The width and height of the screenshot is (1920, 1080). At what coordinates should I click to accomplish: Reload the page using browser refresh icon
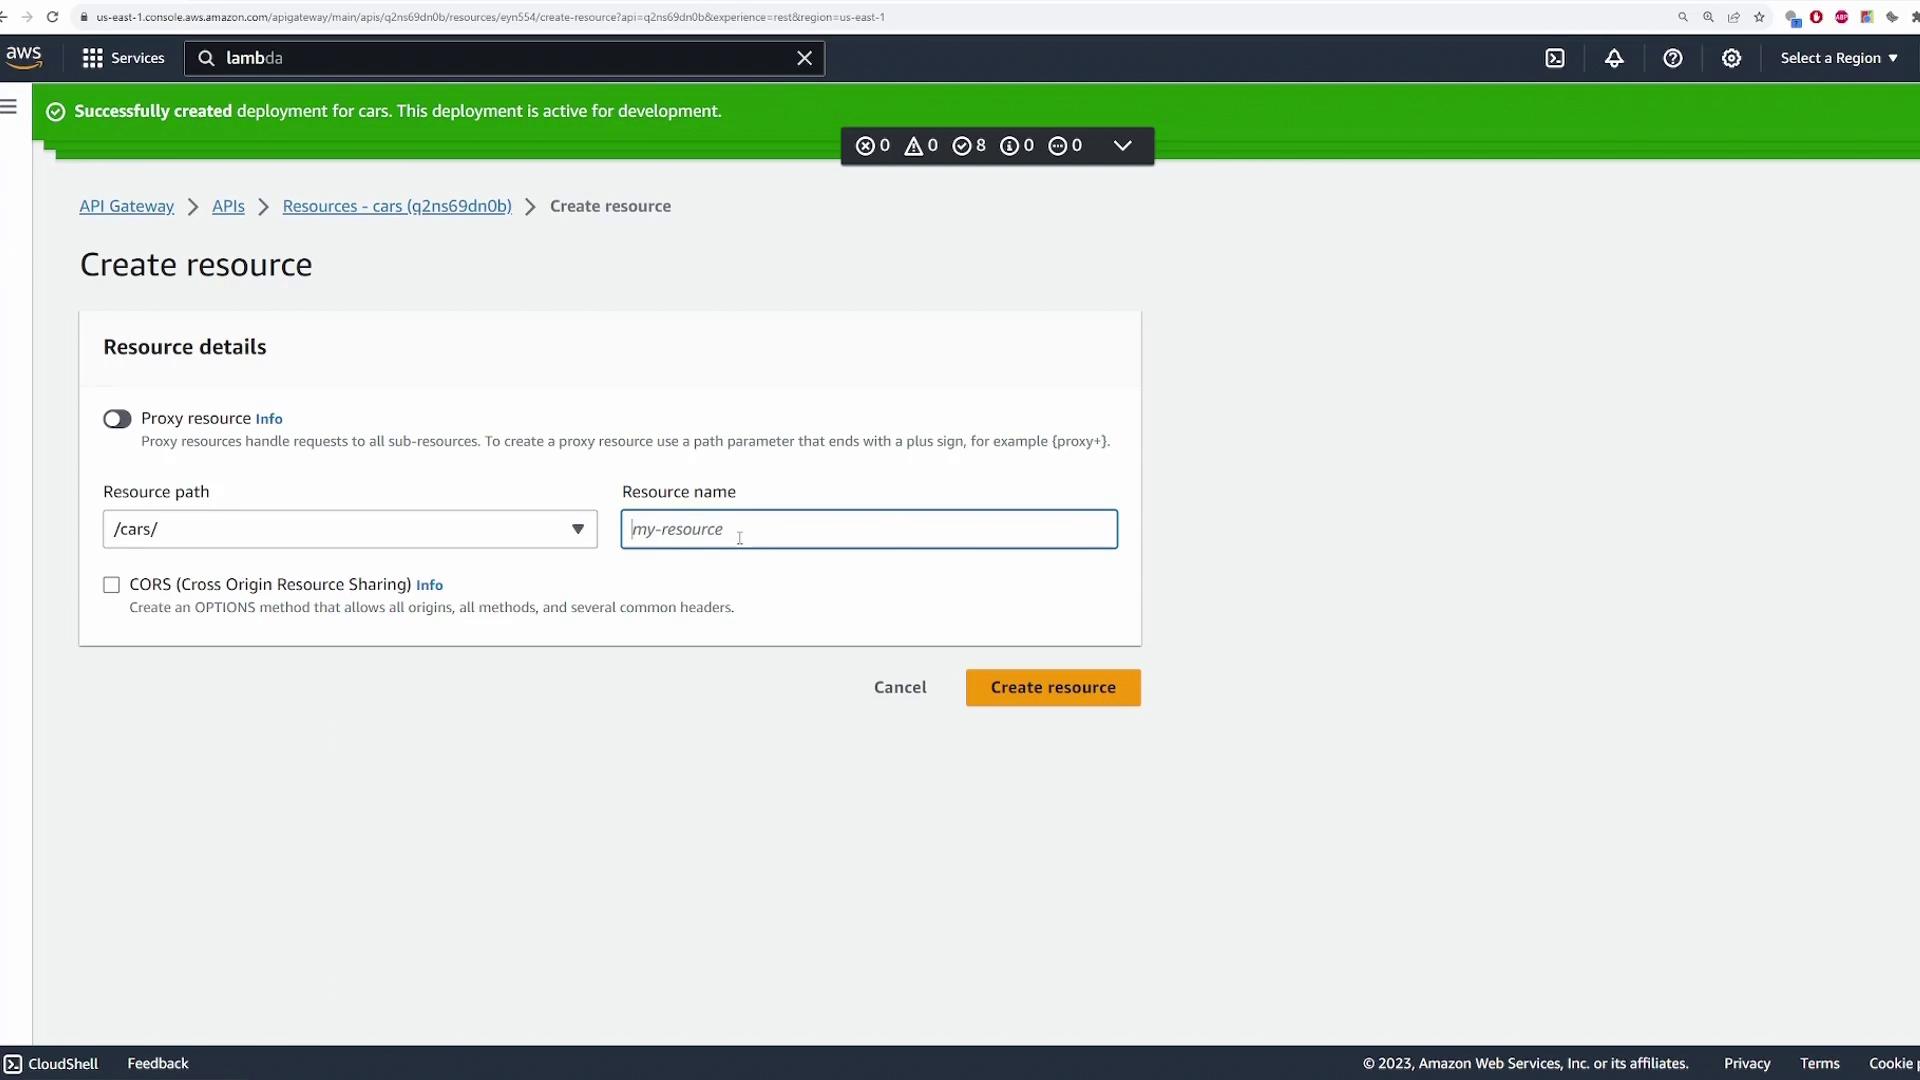point(52,17)
